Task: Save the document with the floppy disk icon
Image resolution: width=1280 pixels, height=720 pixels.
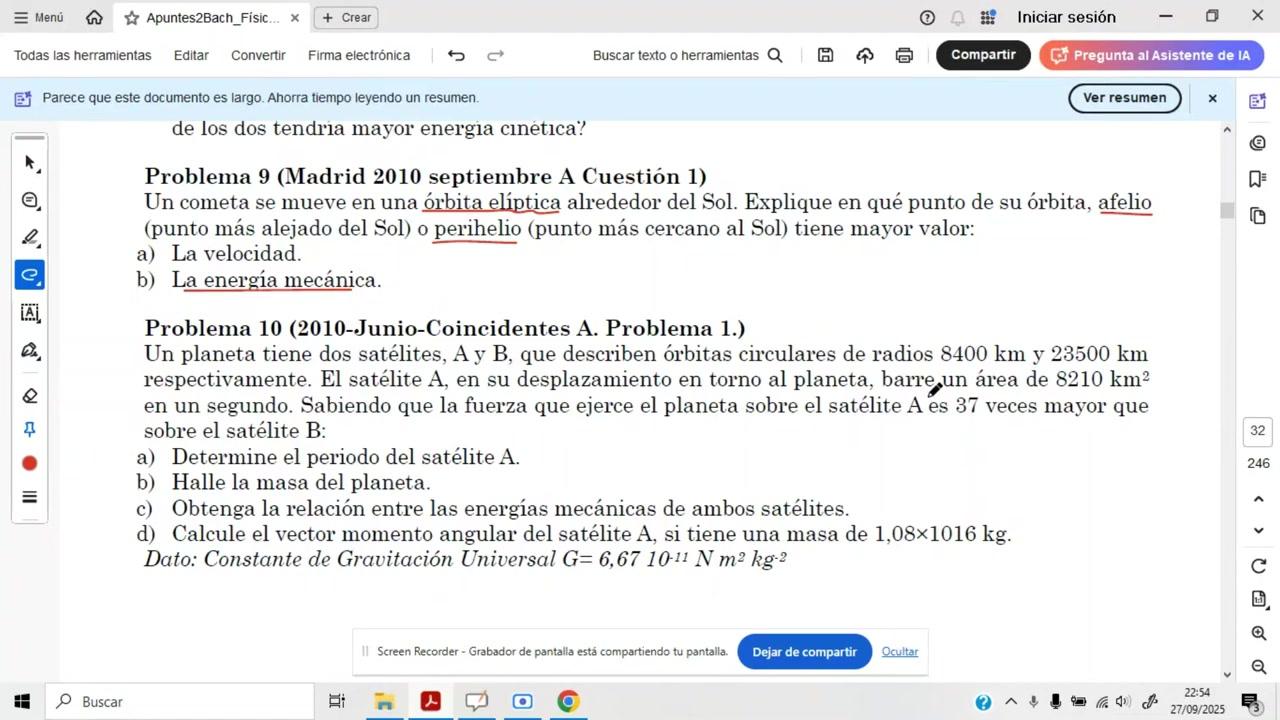Action: click(825, 55)
